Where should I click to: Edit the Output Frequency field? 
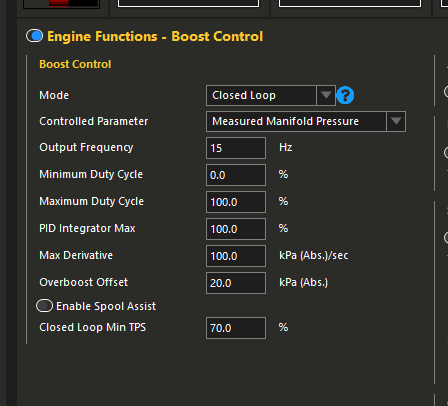(x=236, y=148)
